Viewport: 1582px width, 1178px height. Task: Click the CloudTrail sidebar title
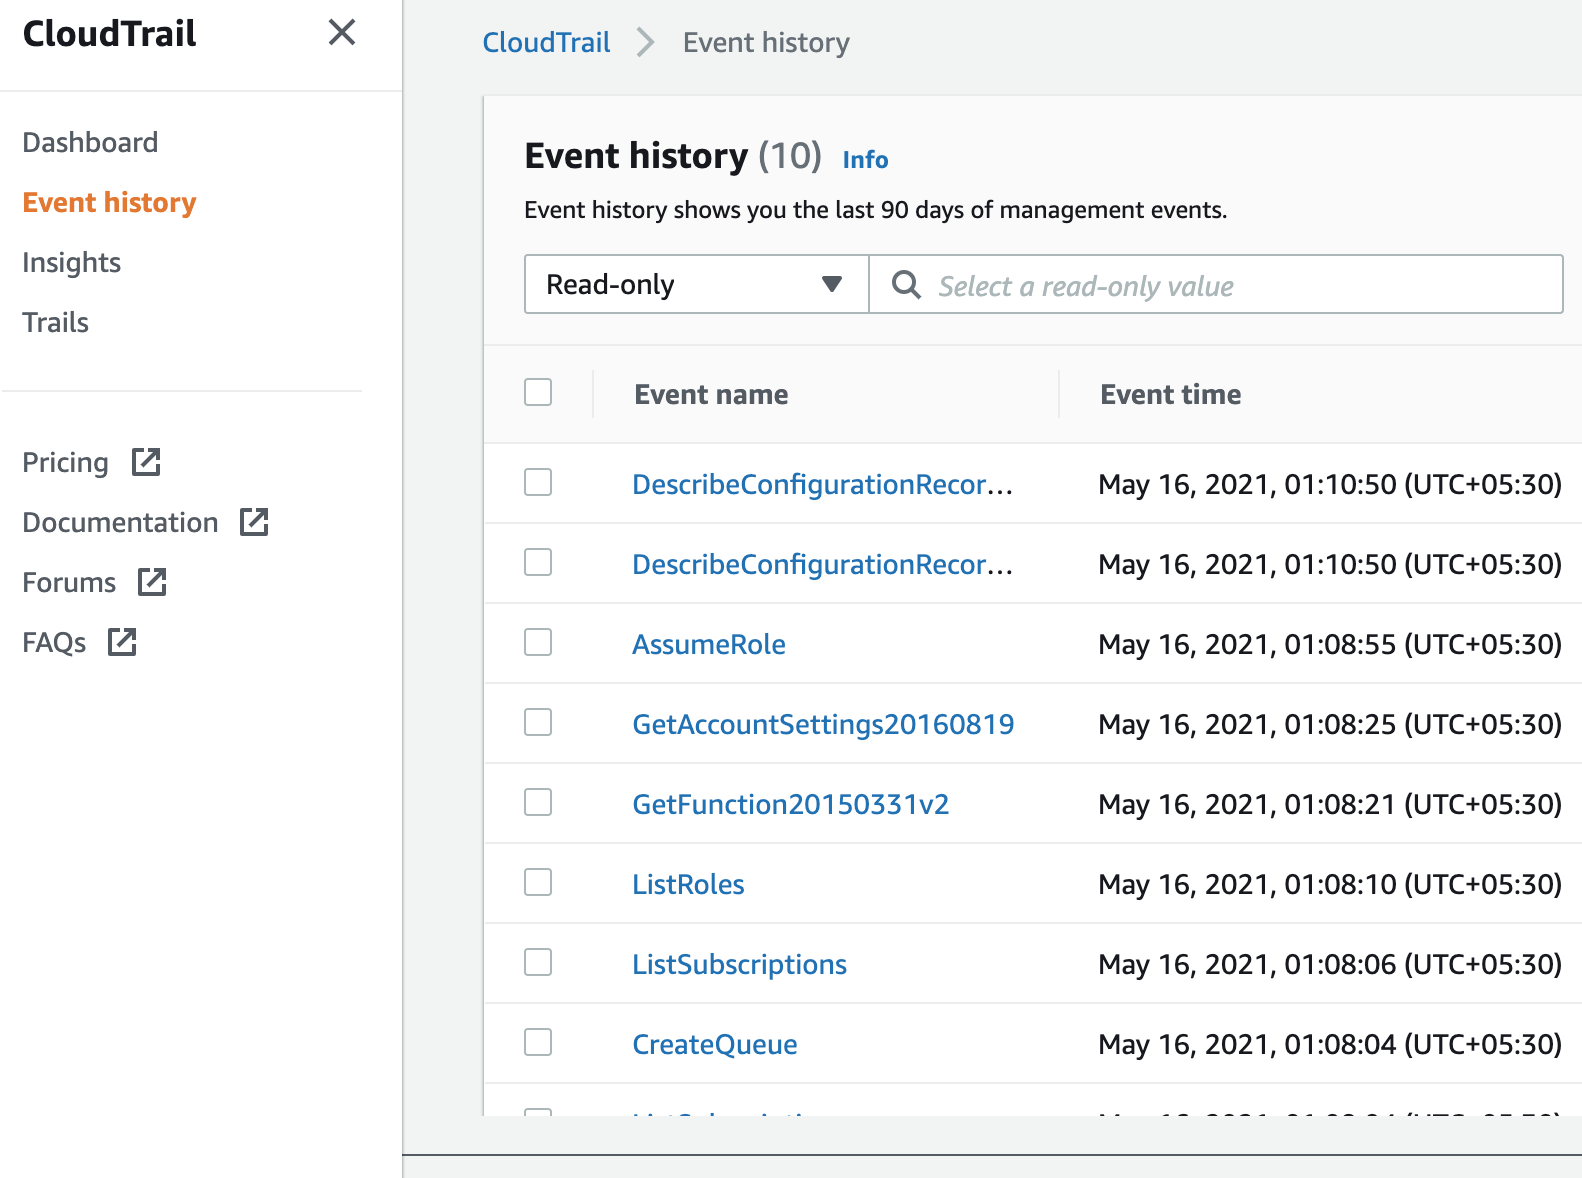[x=110, y=33]
